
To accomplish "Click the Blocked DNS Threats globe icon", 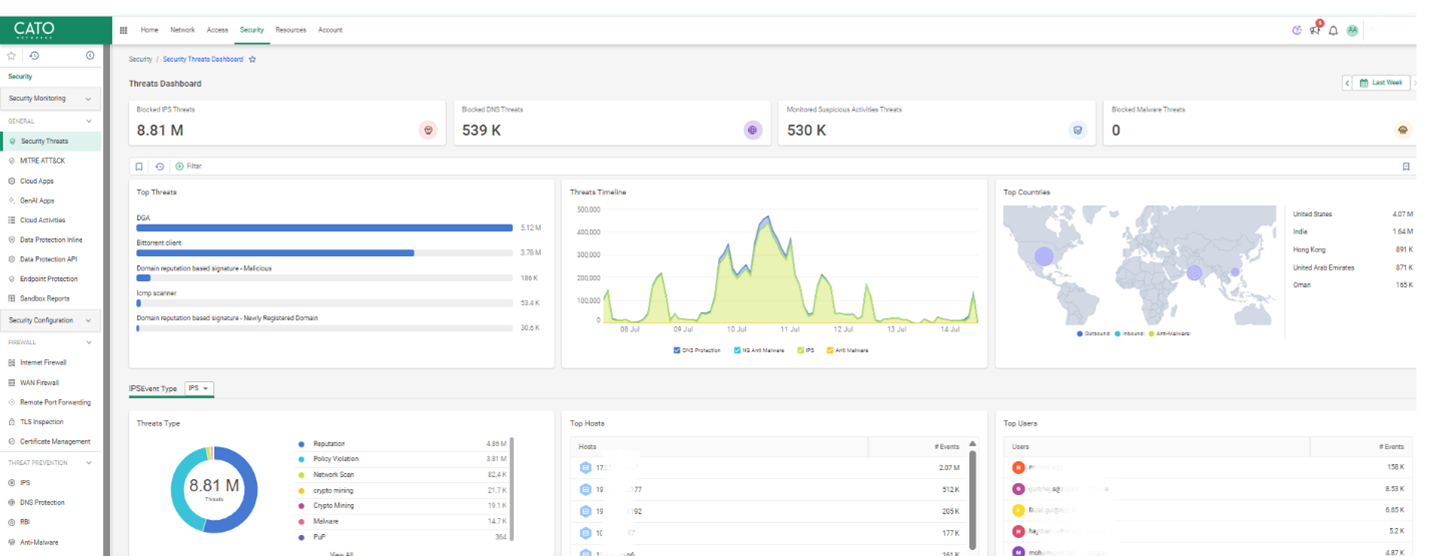I will pos(753,130).
